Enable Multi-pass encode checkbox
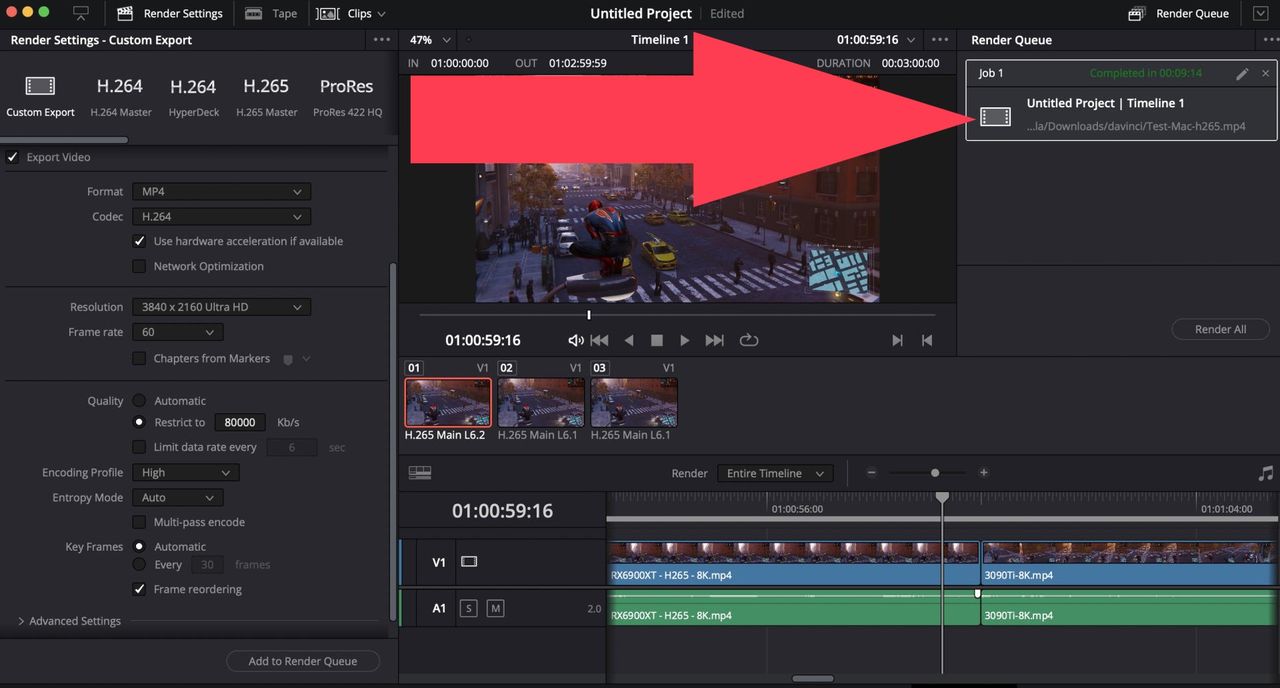Viewport: 1280px width, 688px height. click(x=139, y=522)
